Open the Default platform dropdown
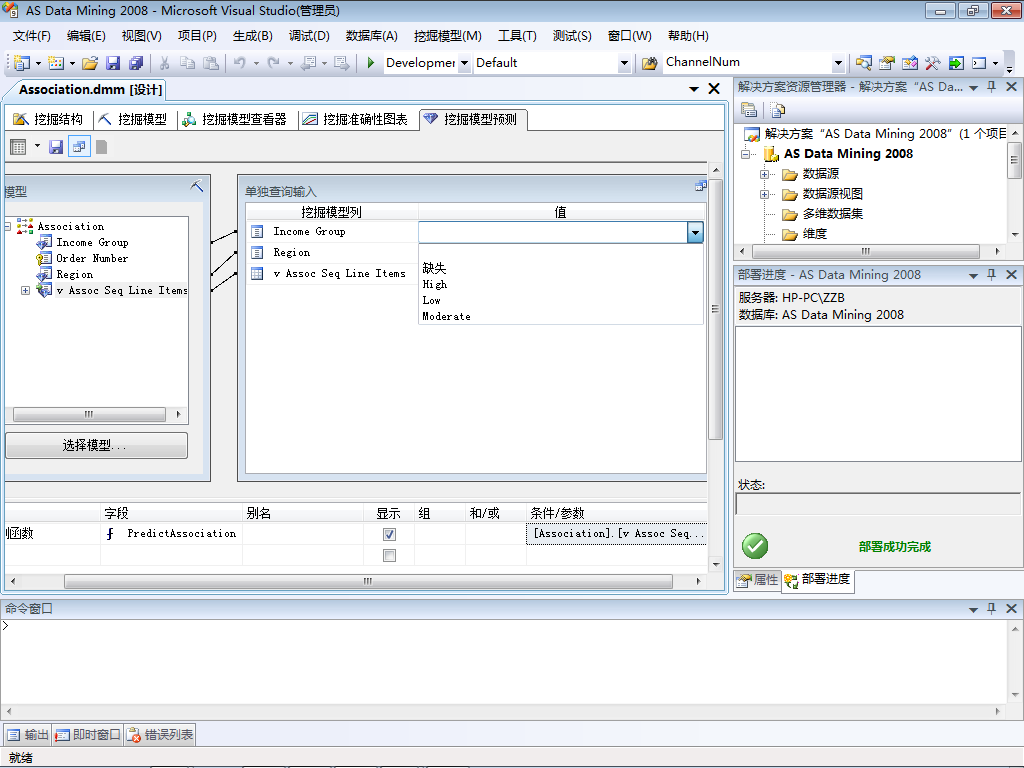1024x768 pixels. click(x=624, y=63)
